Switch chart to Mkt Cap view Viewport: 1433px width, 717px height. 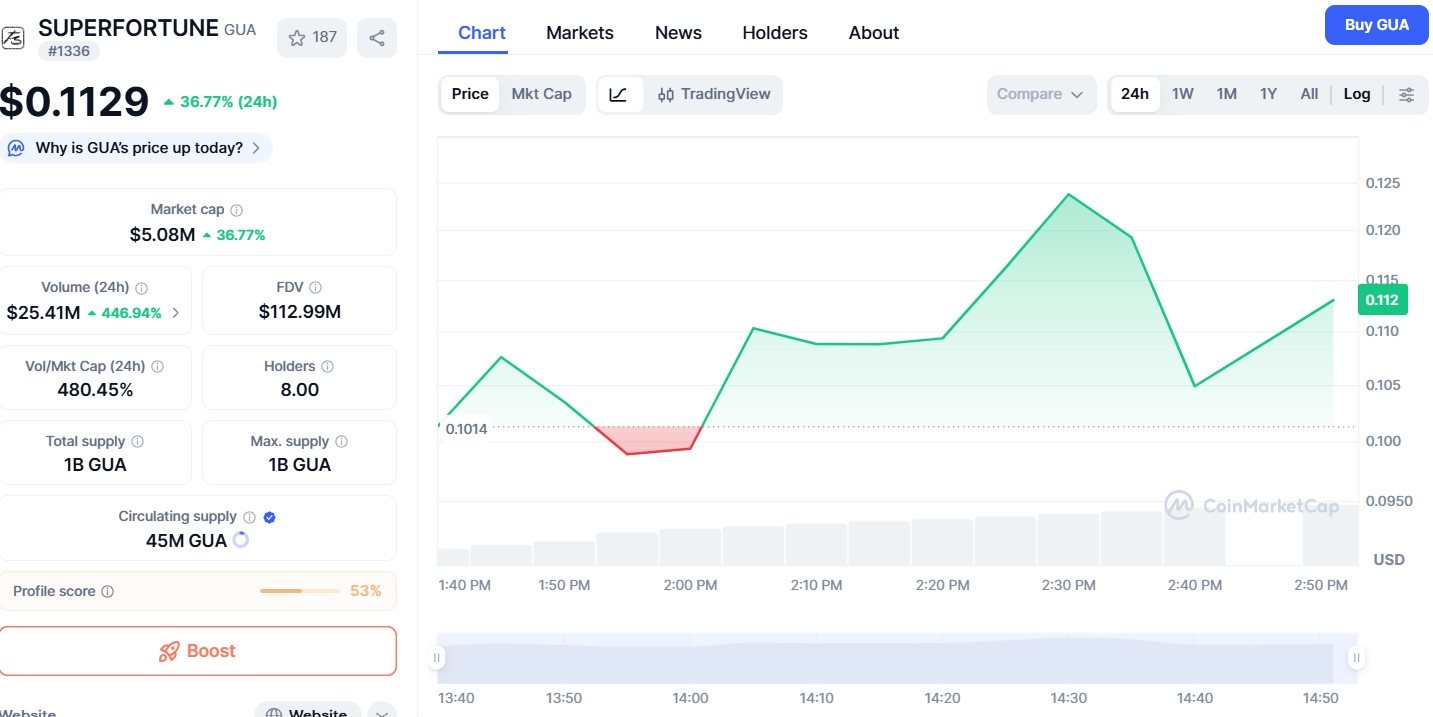(541, 94)
